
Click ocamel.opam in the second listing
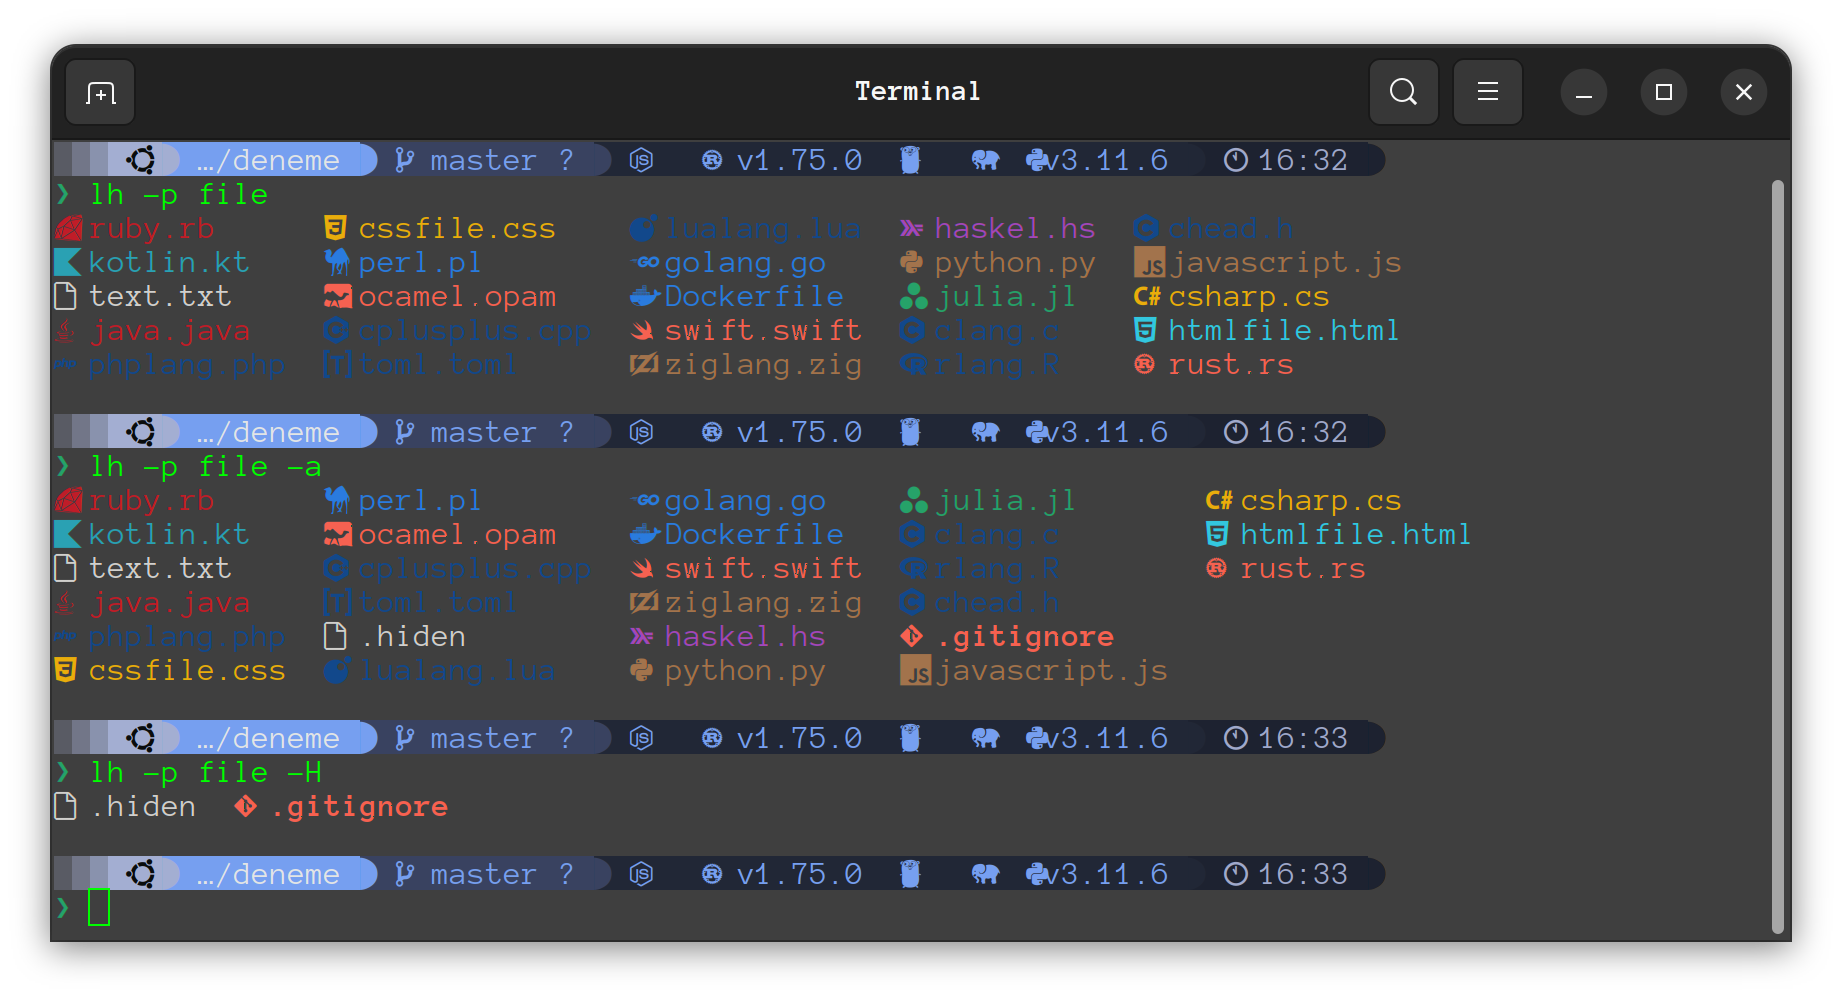click(x=457, y=534)
